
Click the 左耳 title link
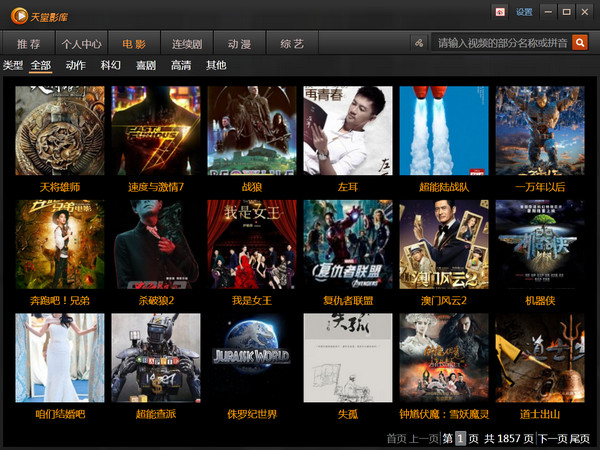pos(348,187)
